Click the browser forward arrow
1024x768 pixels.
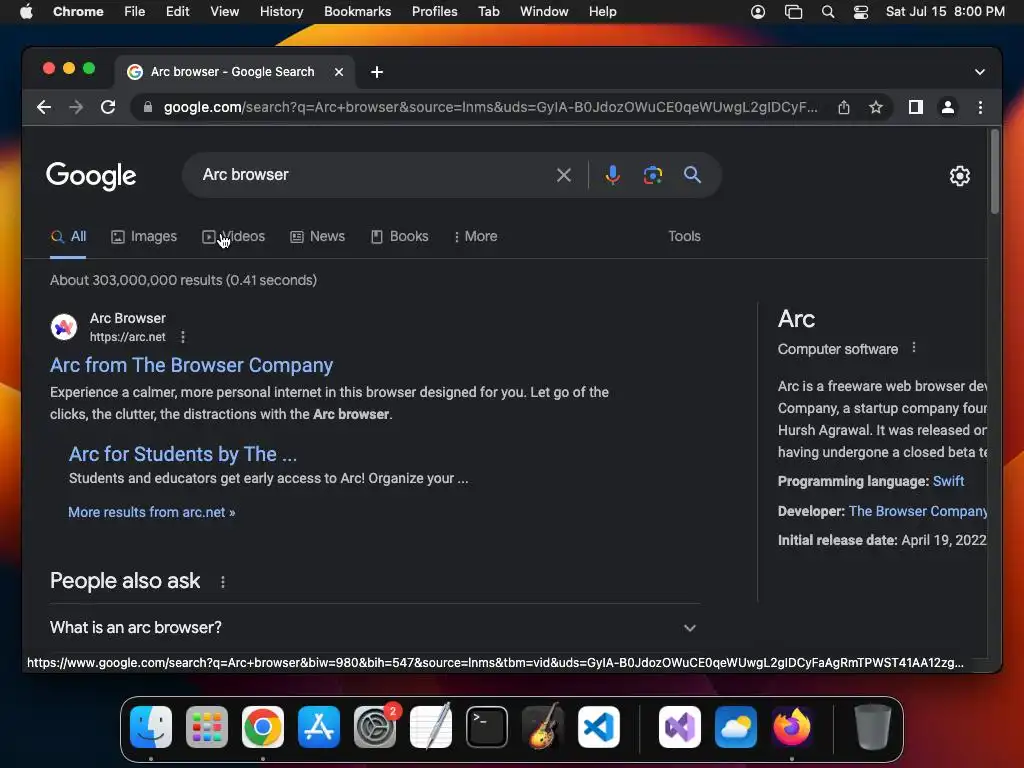[x=76, y=107]
